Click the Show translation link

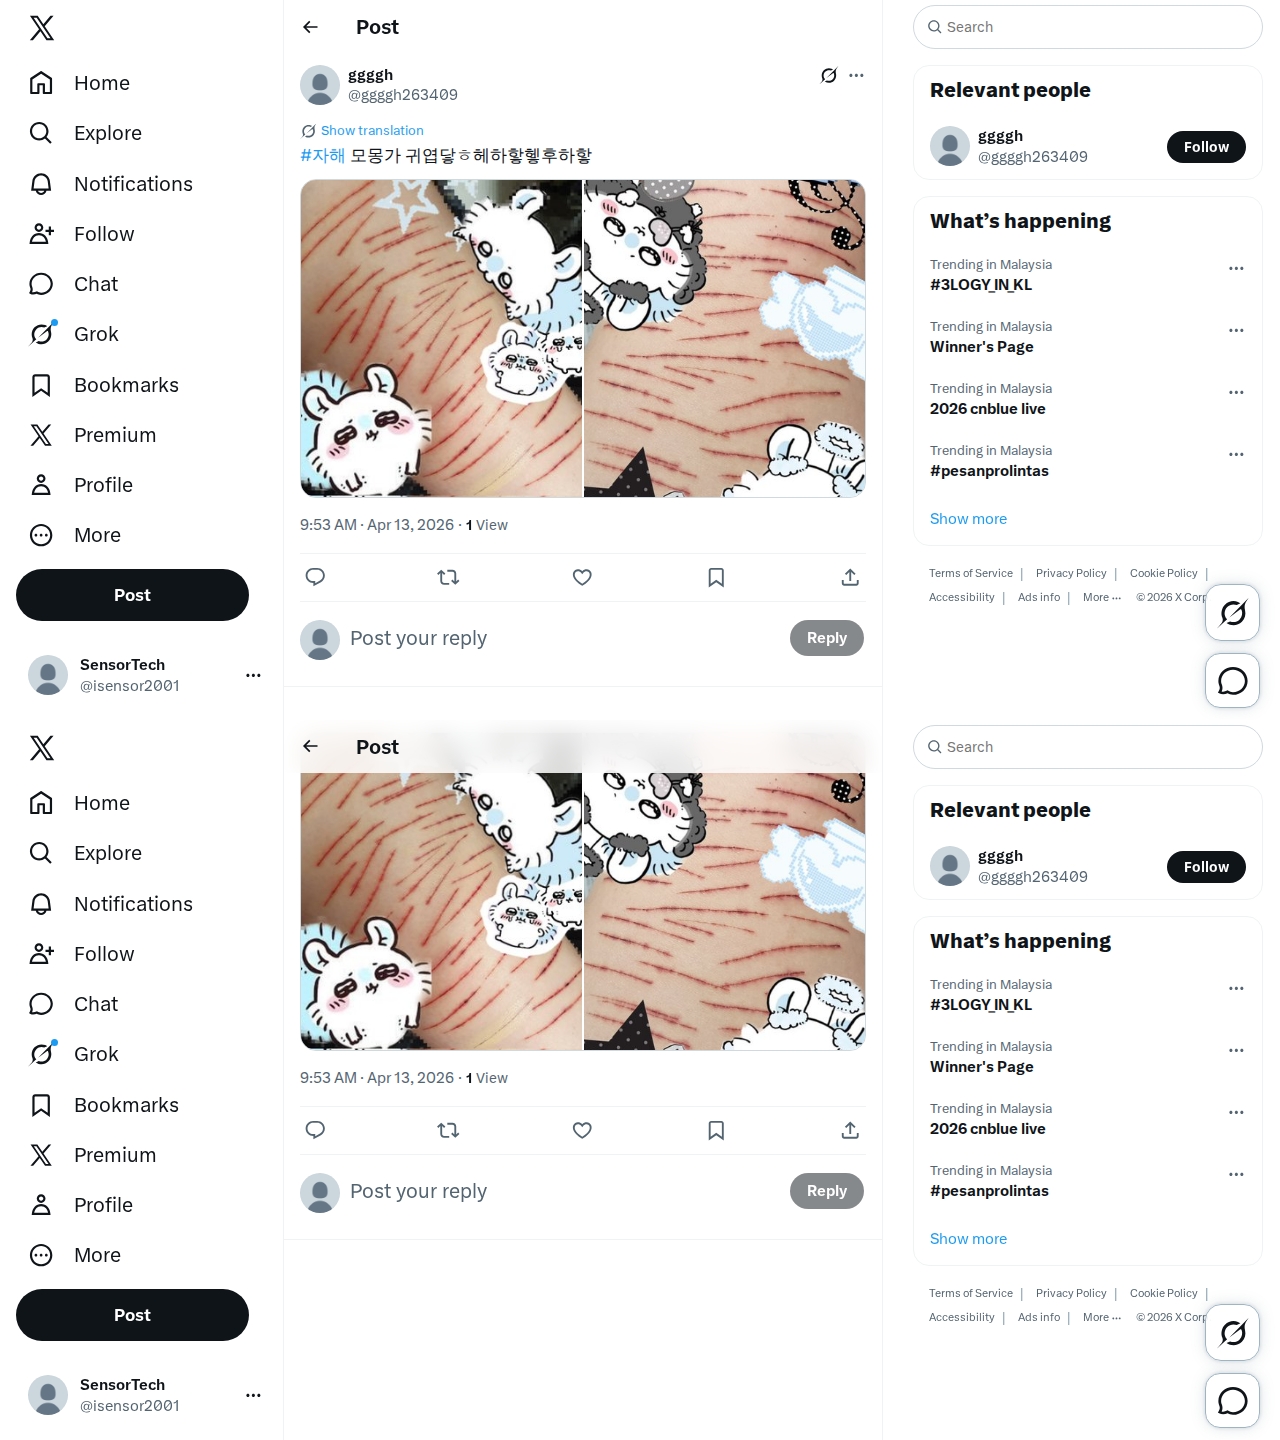click(372, 131)
